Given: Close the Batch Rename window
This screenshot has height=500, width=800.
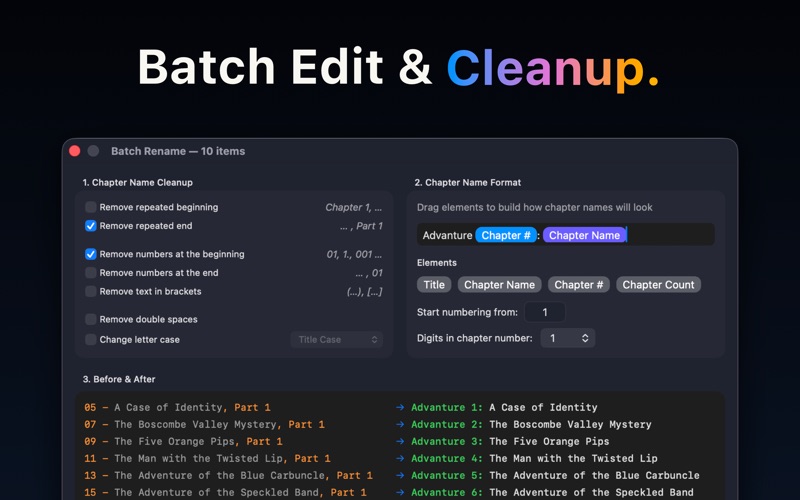Looking at the screenshot, I should pos(75,151).
